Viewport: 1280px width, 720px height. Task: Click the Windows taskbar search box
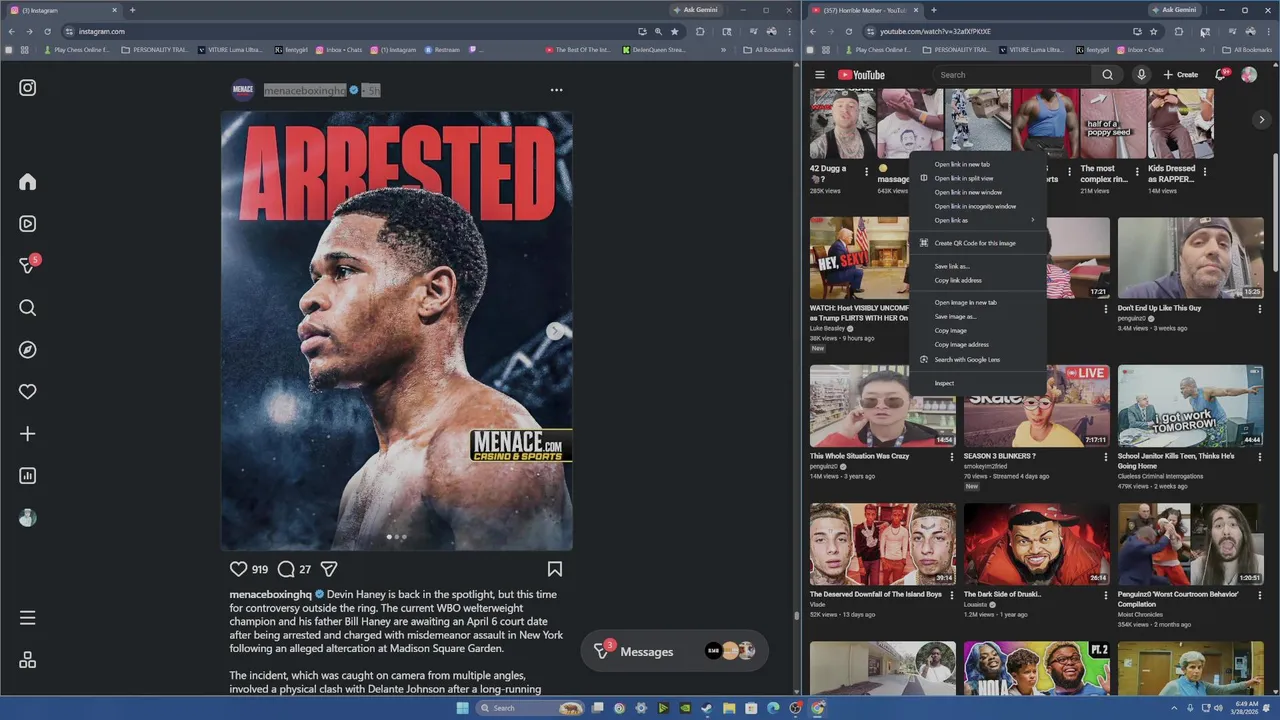[x=530, y=708]
